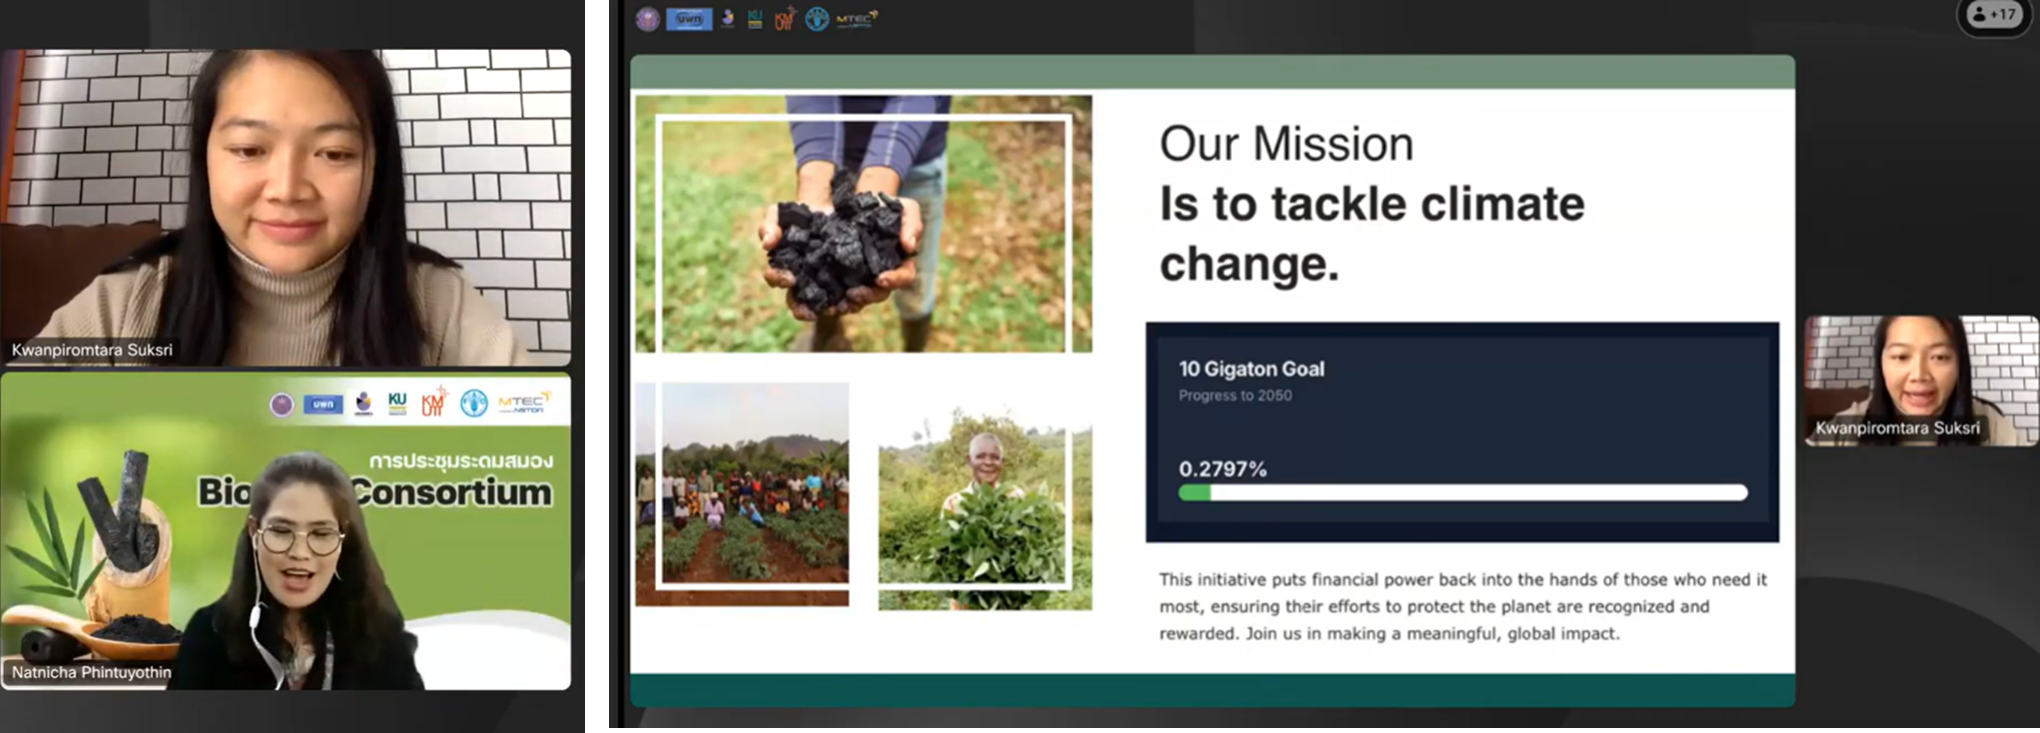Viewport: 2040px width, 733px height.
Task: Click the "Progress to 2050" caption
Action: click(1235, 396)
